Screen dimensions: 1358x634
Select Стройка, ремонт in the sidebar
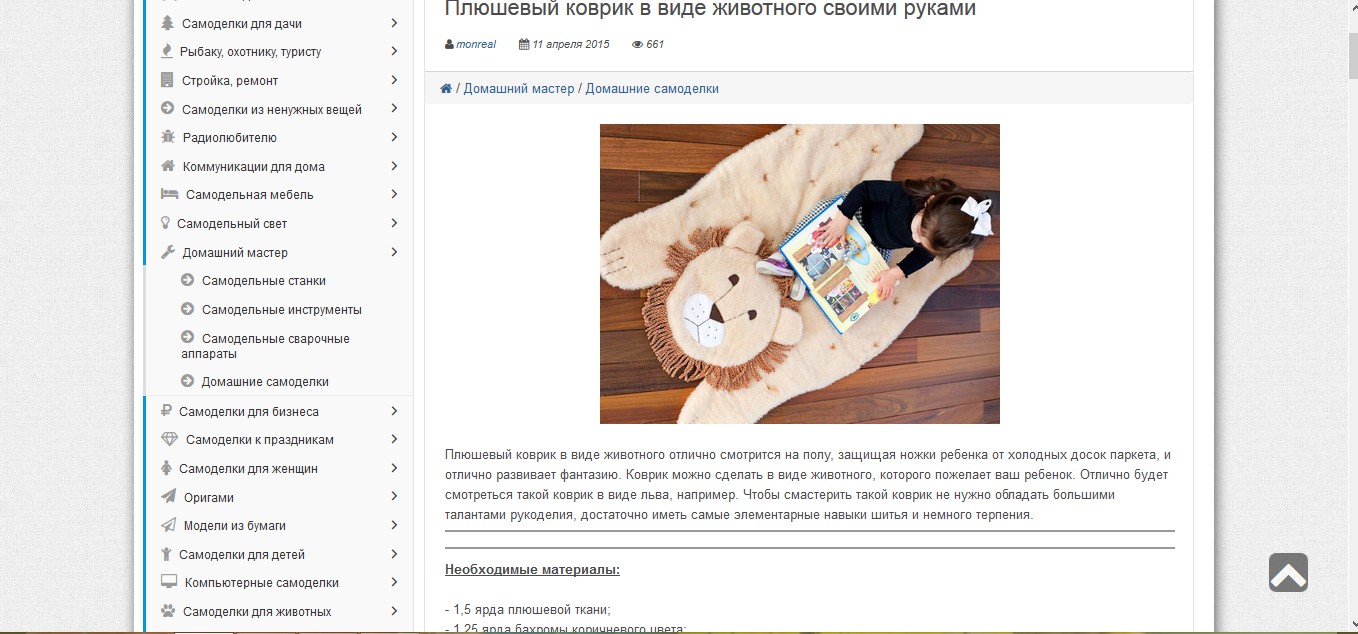click(x=230, y=80)
